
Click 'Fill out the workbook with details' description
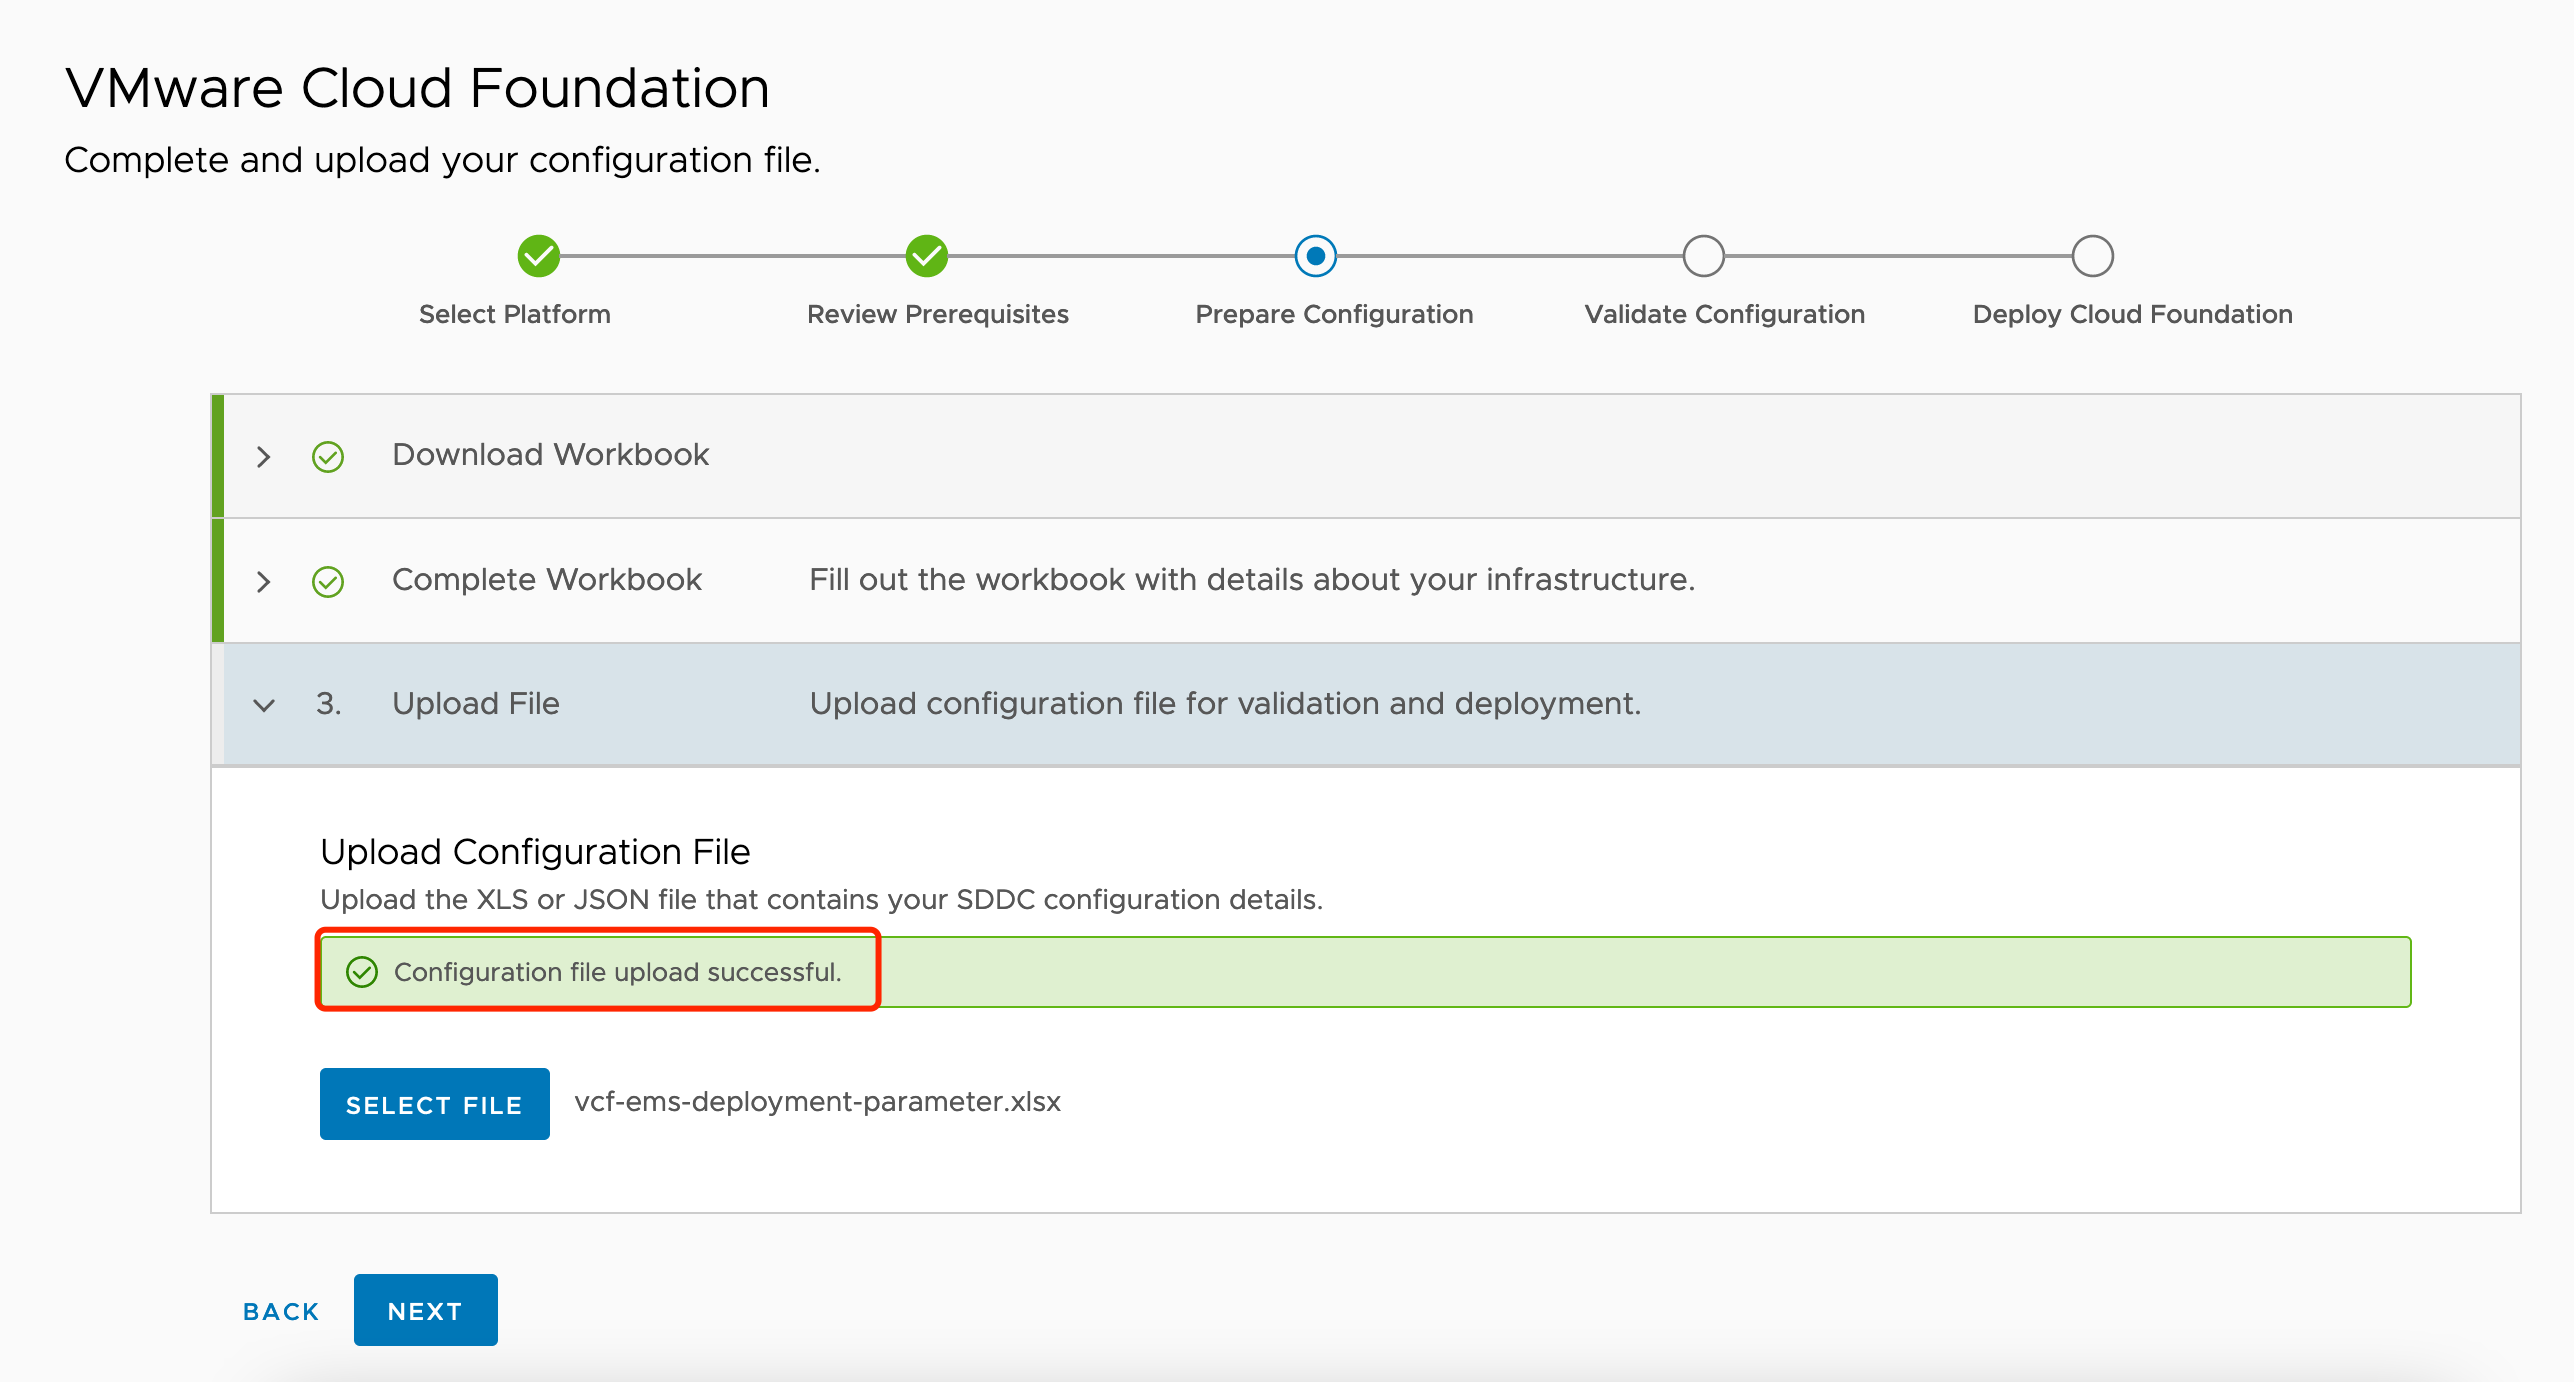[x=1252, y=579]
